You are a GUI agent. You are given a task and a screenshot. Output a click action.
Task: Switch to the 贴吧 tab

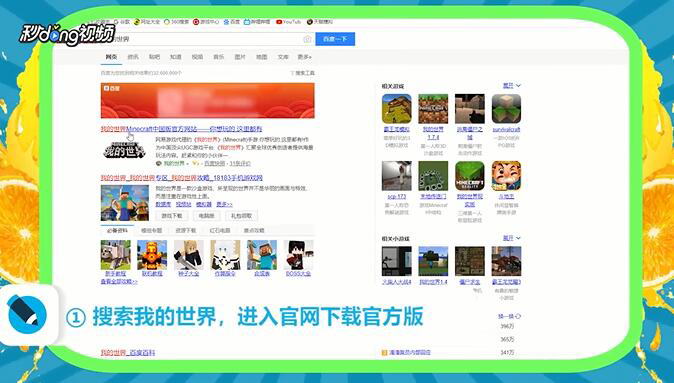click(x=154, y=57)
